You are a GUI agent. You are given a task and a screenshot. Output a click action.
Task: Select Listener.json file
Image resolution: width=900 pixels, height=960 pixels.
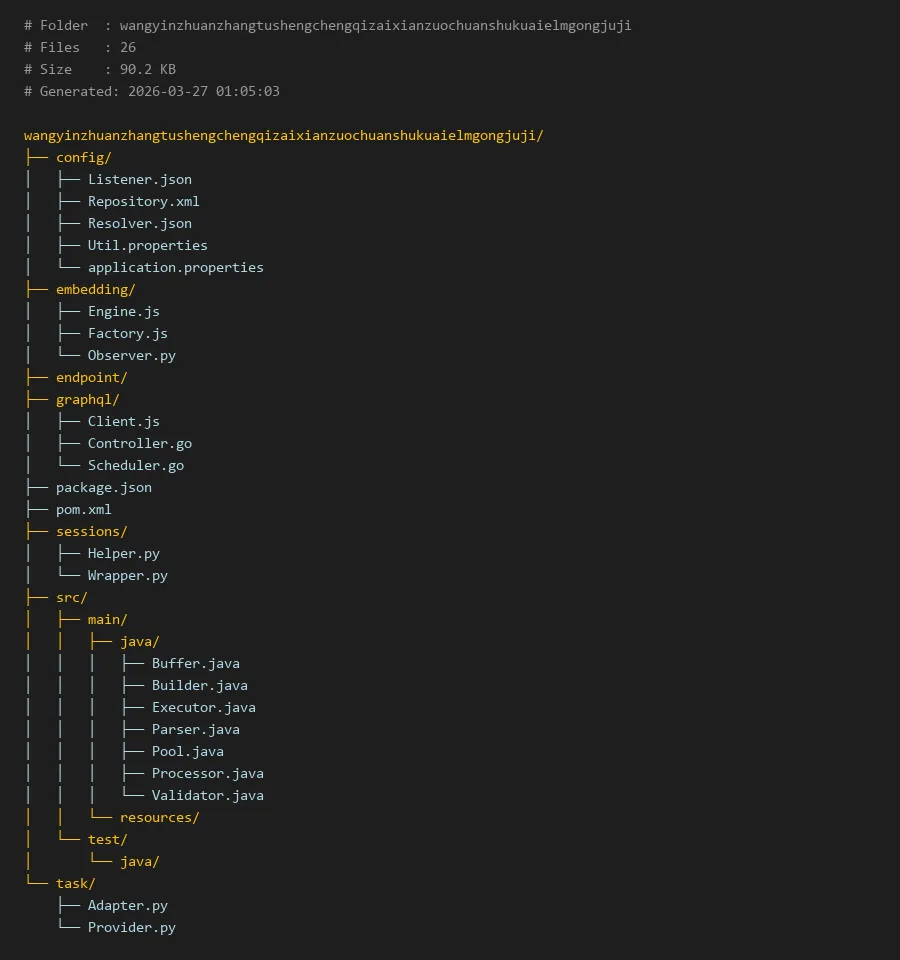click(x=139, y=179)
